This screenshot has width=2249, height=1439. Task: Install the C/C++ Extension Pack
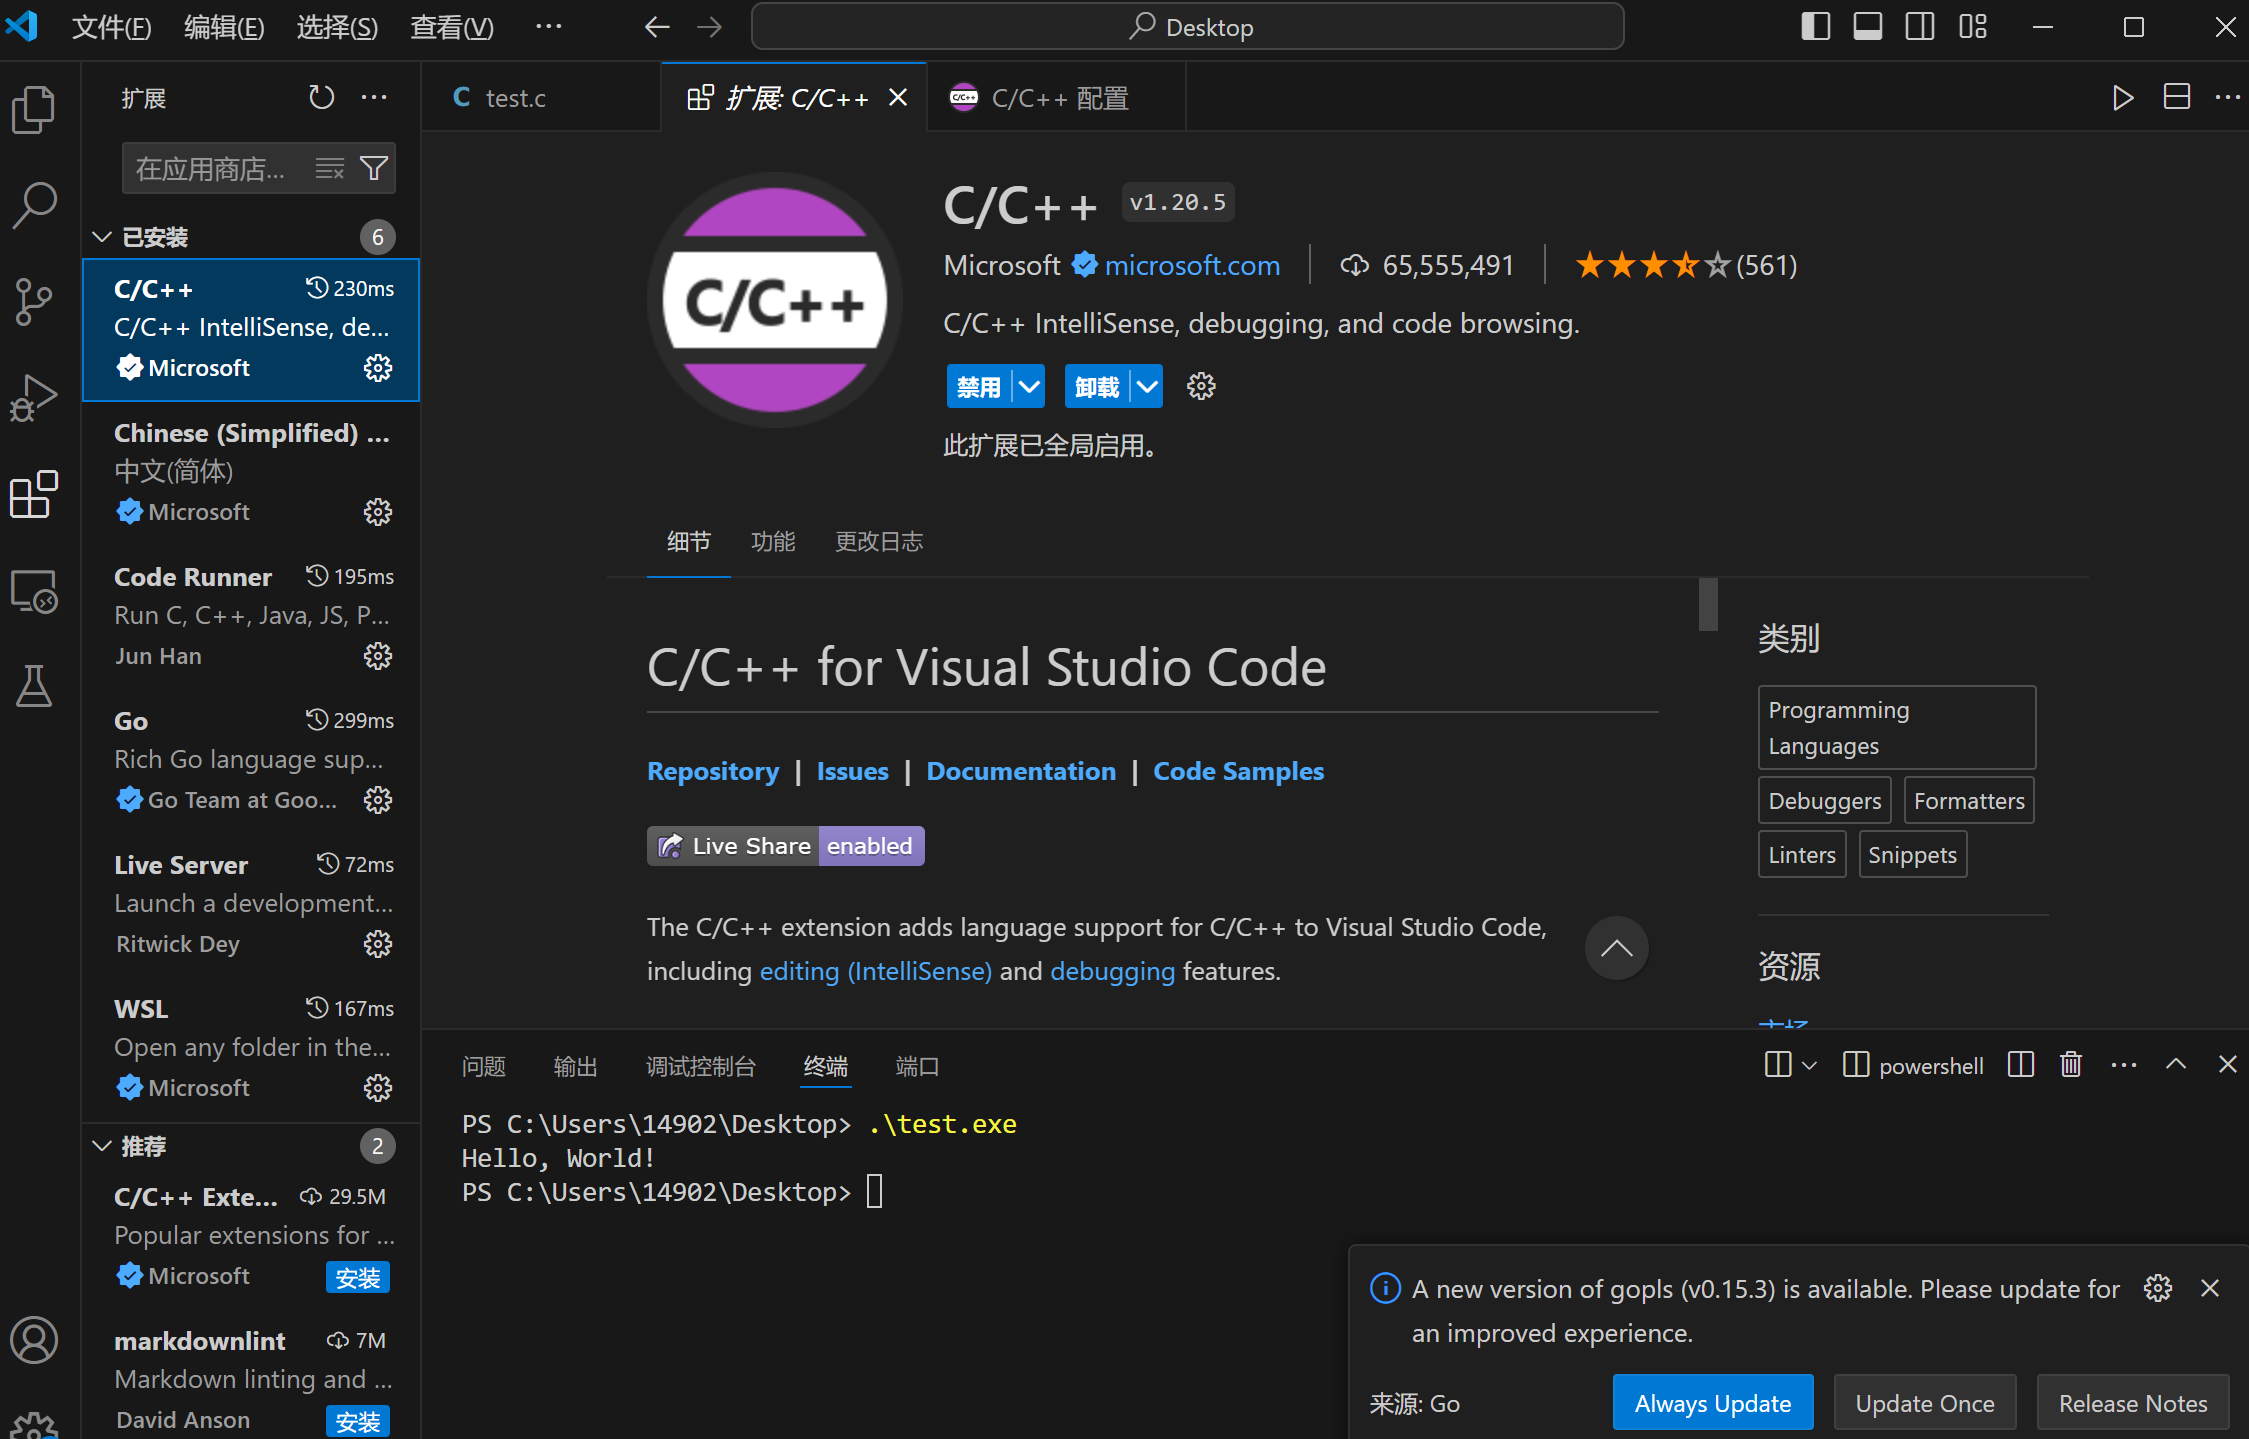click(x=357, y=1277)
